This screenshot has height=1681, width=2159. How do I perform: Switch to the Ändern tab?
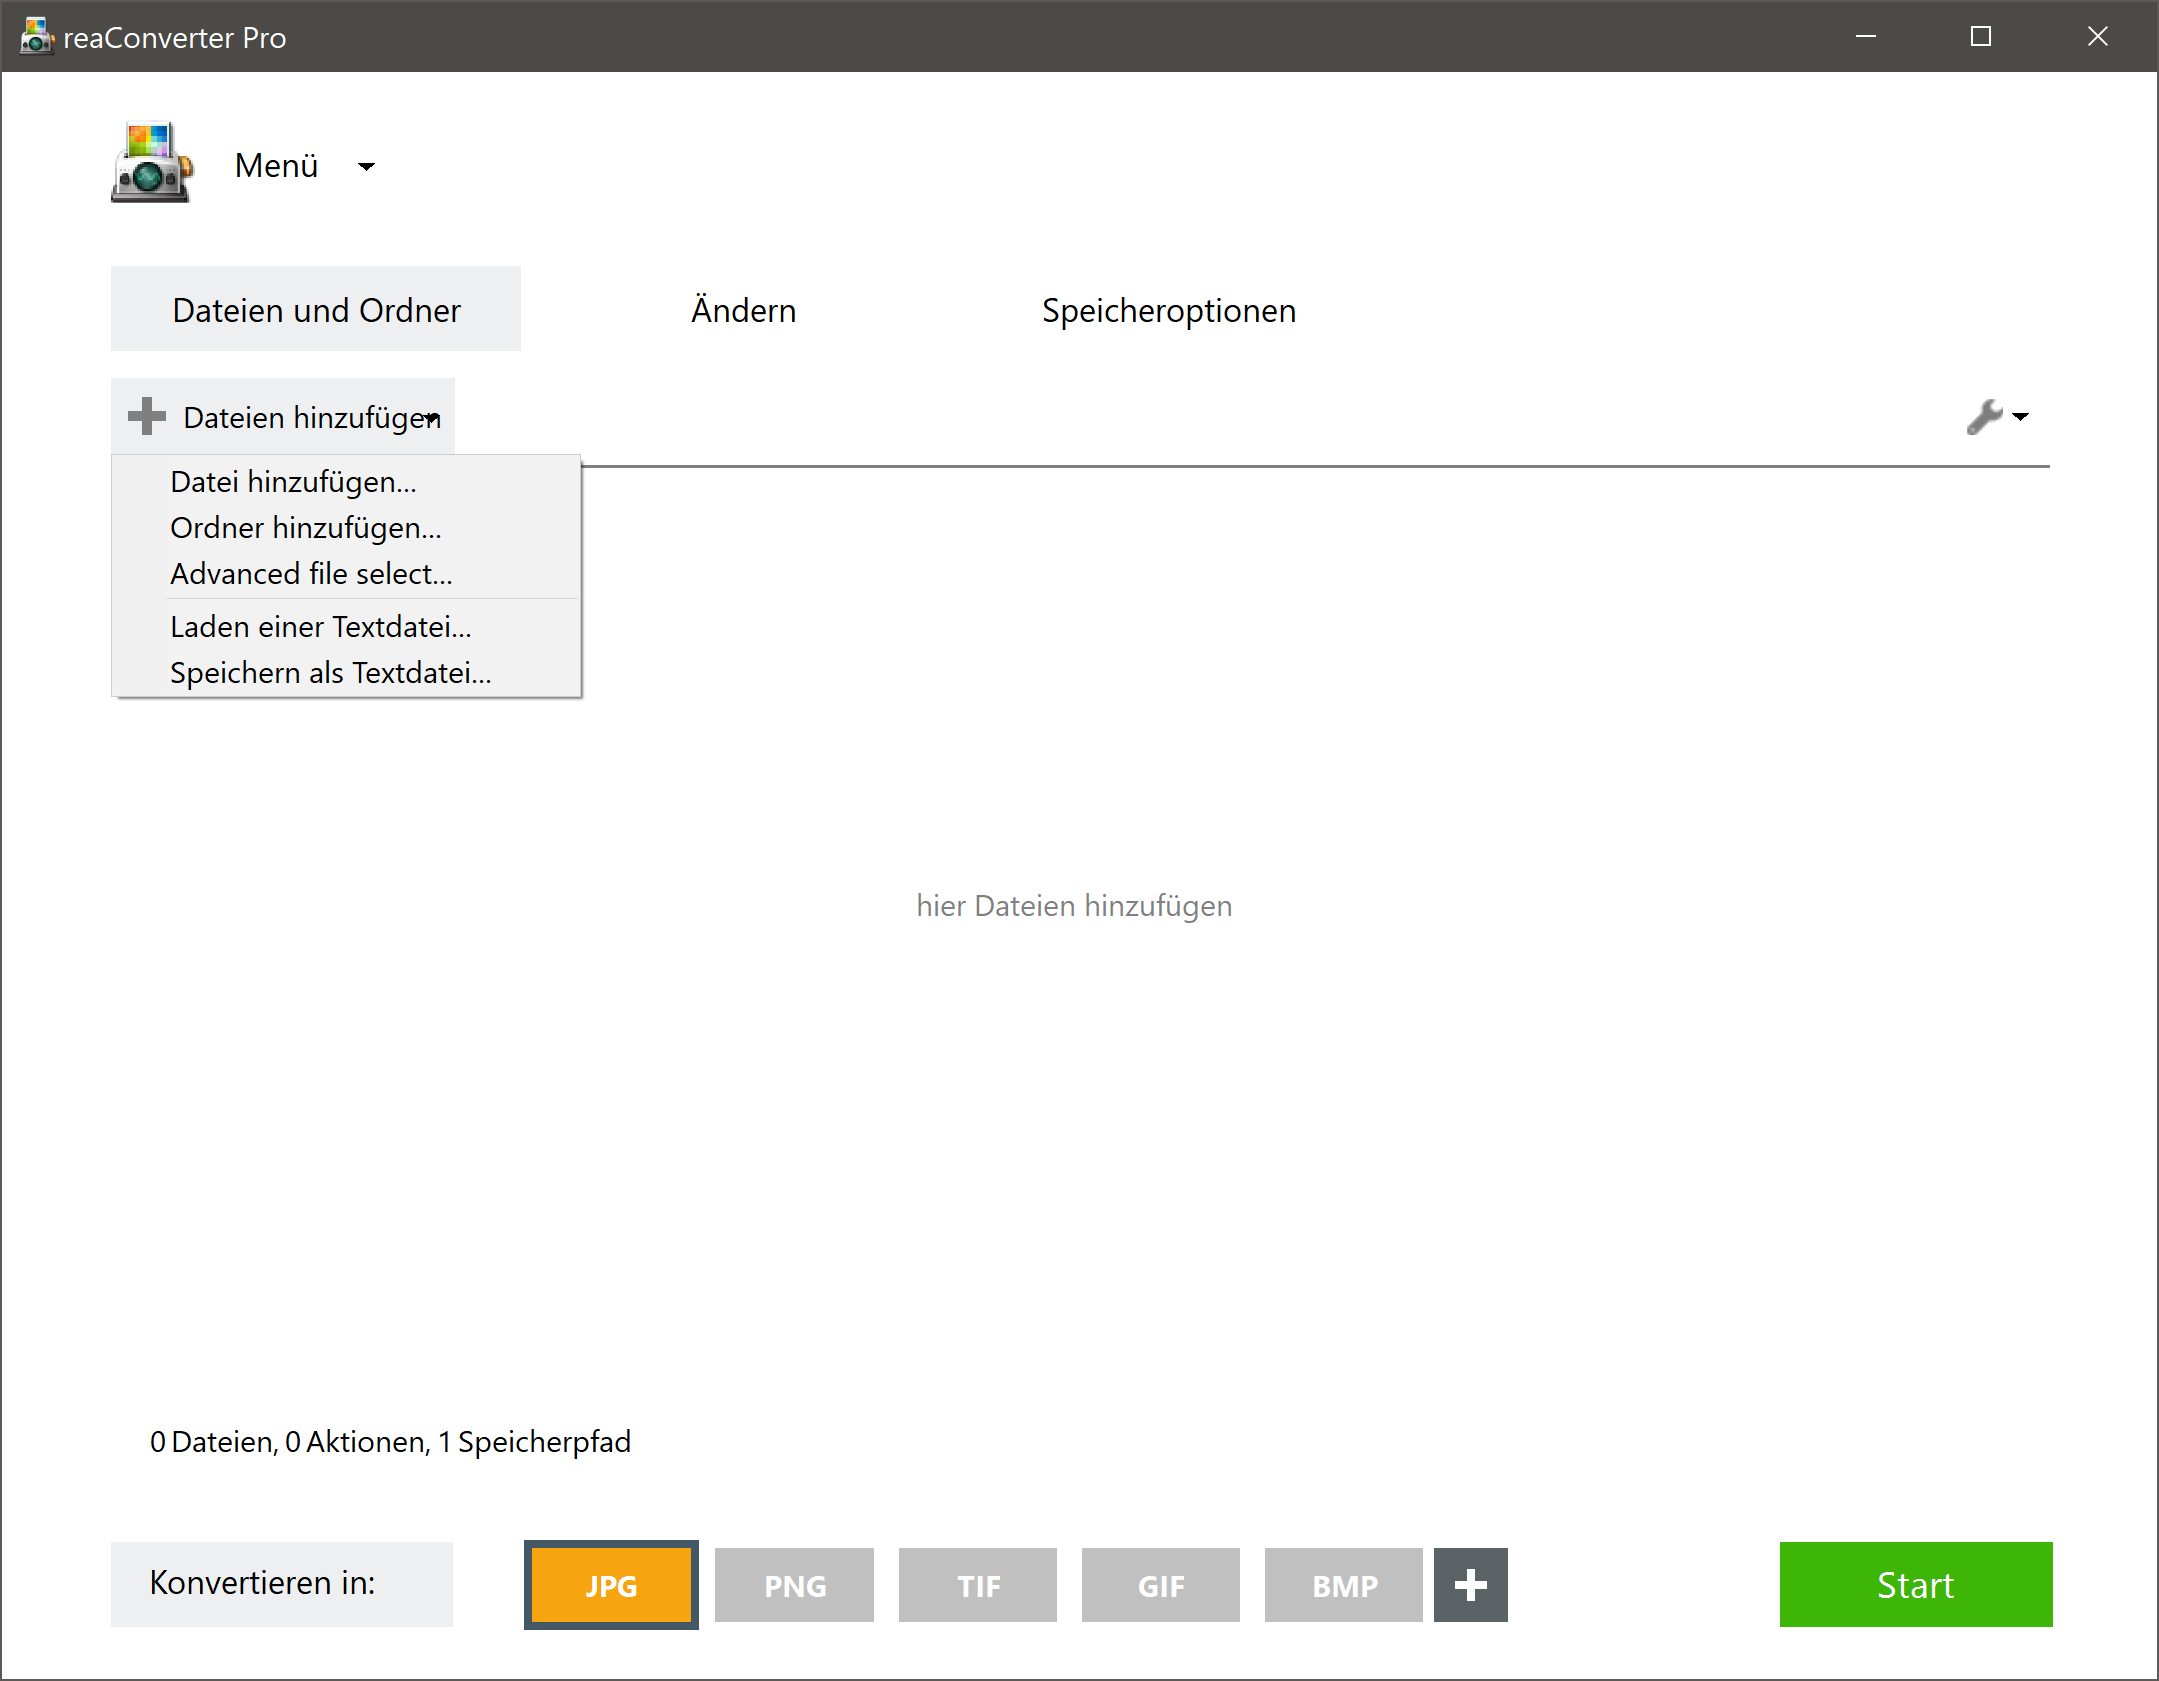click(x=744, y=310)
